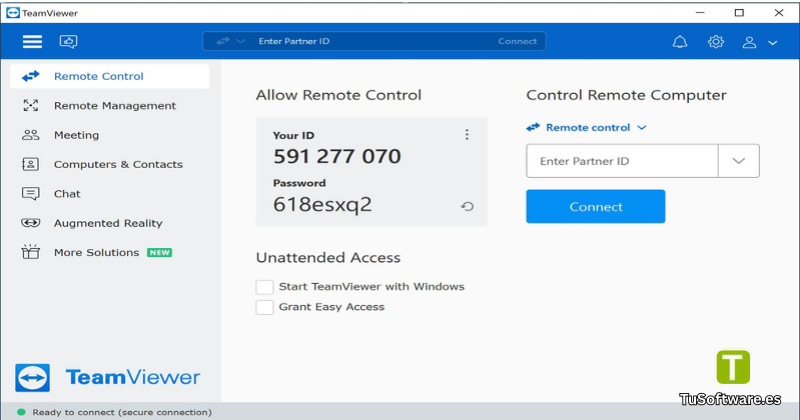Enable Grant Easy Access checkbox
Viewport: 800px width, 420px height.
coord(264,307)
